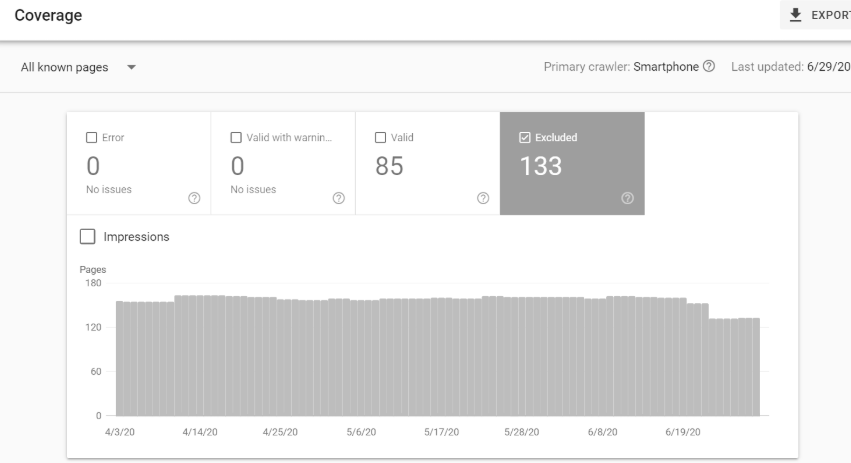Select the Valid 85 status tab
This screenshot has height=463, width=851.
click(427, 164)
